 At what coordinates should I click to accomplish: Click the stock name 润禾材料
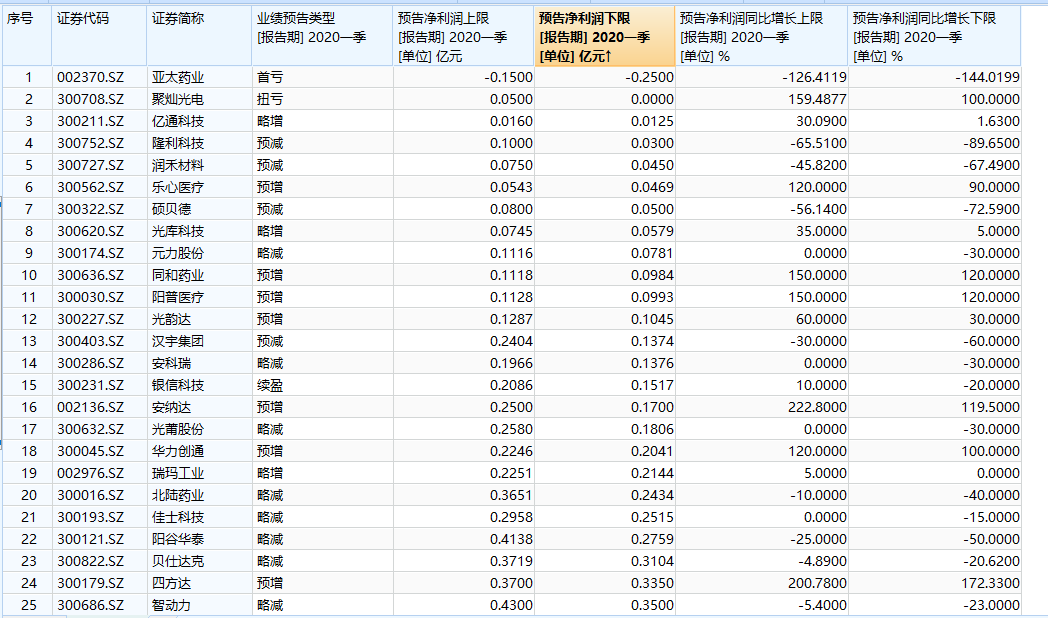coord(178,166)
